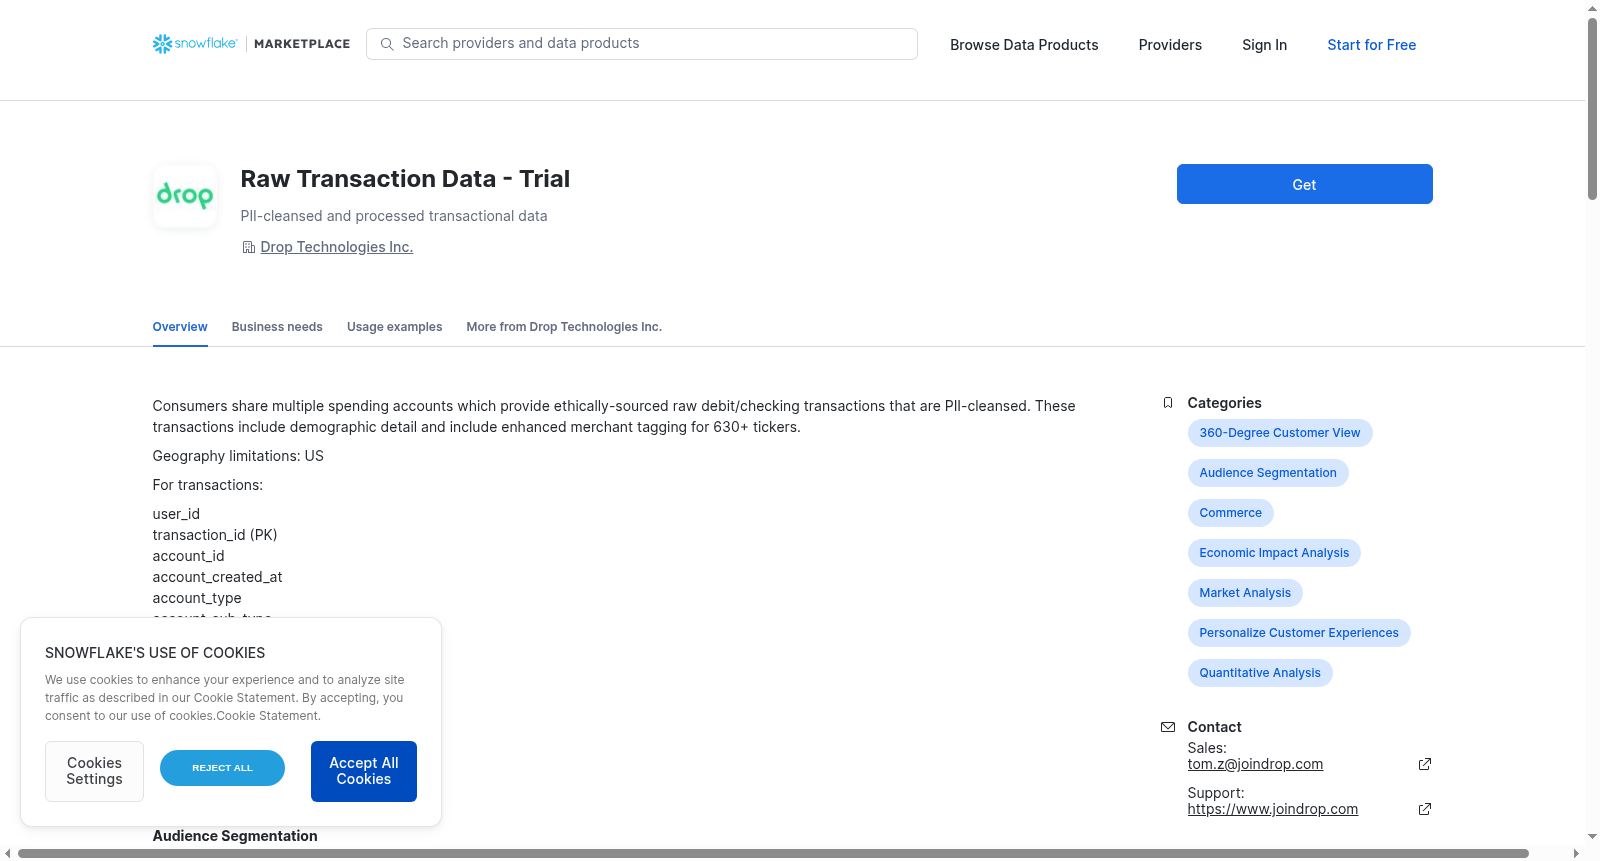This screenshot has width=1600, height=861.
Task: Click the text Geography limitations: US
Action: [238, 456]
